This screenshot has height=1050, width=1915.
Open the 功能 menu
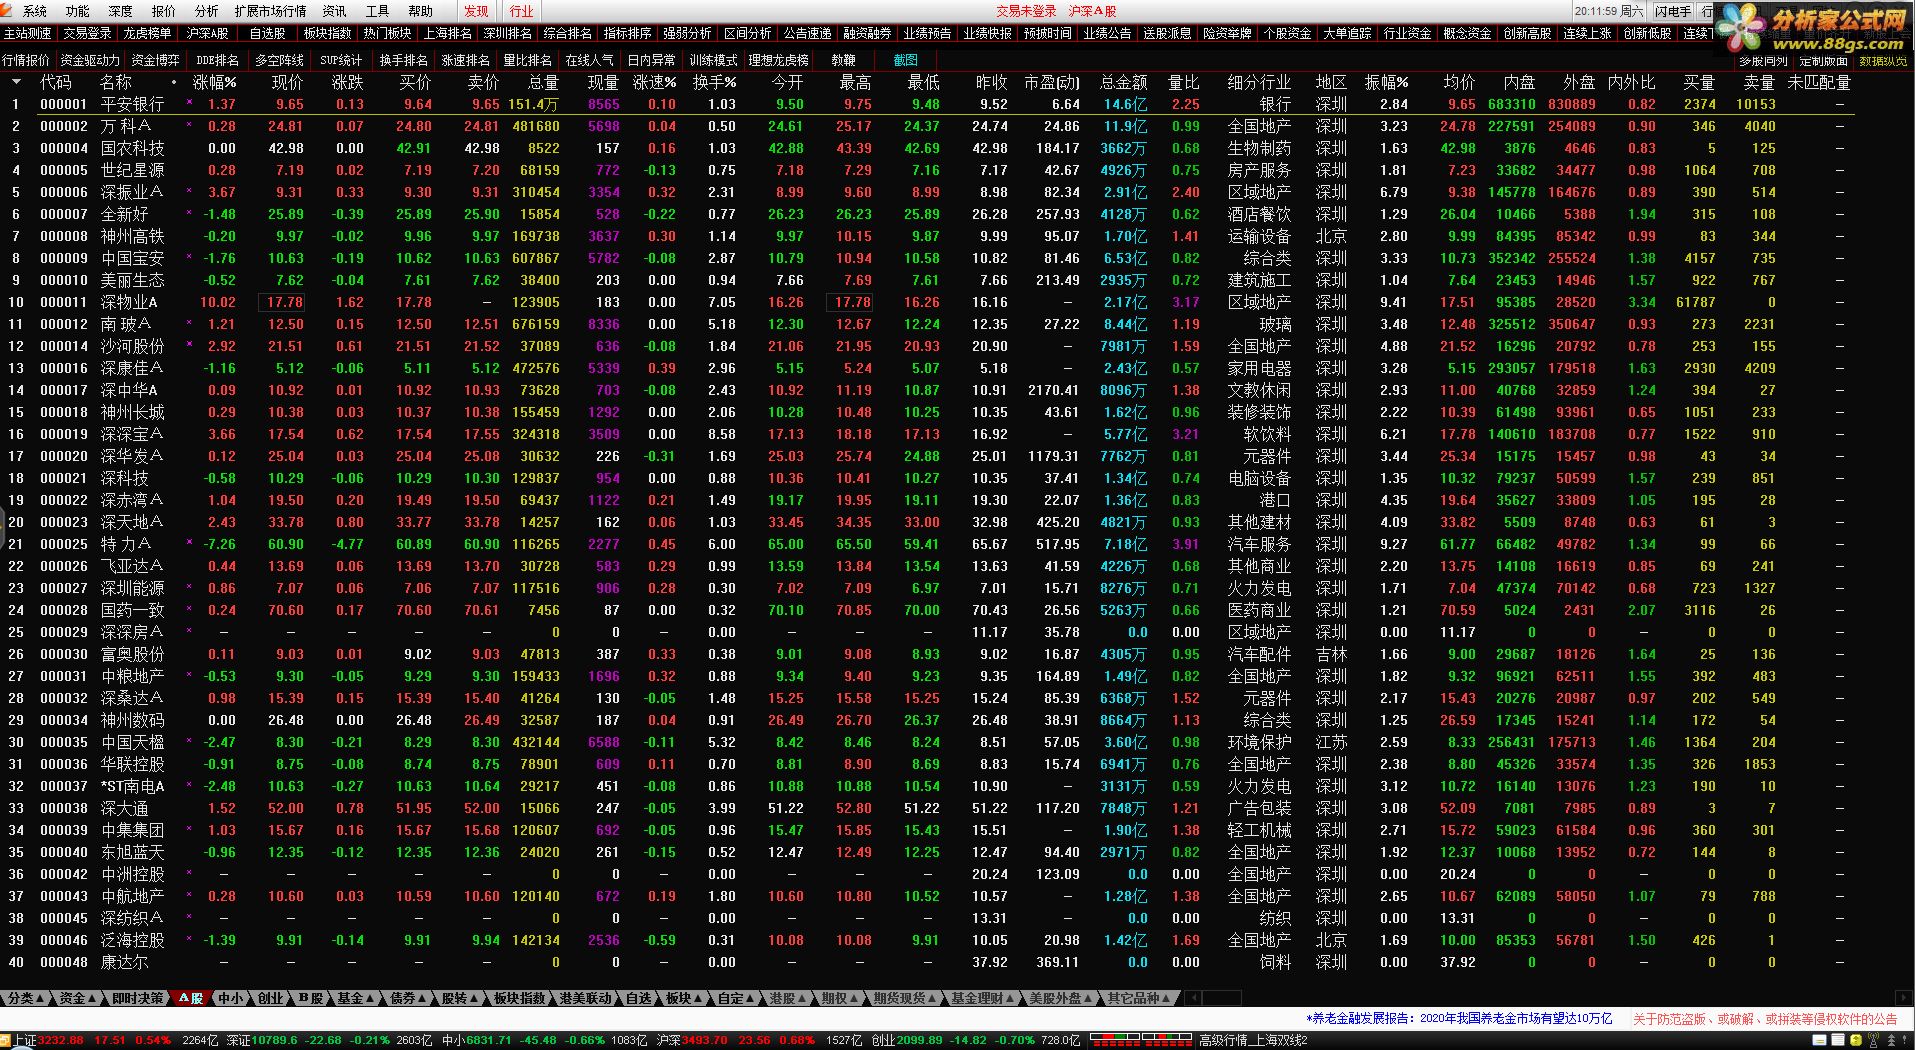(x=77, y=11)
